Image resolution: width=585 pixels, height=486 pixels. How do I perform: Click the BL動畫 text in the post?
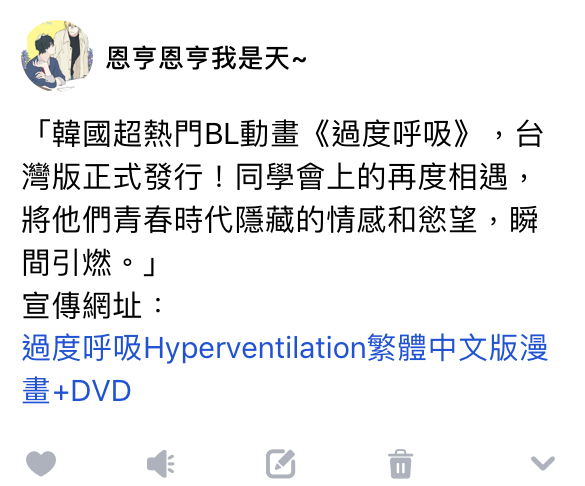point(252,134)
